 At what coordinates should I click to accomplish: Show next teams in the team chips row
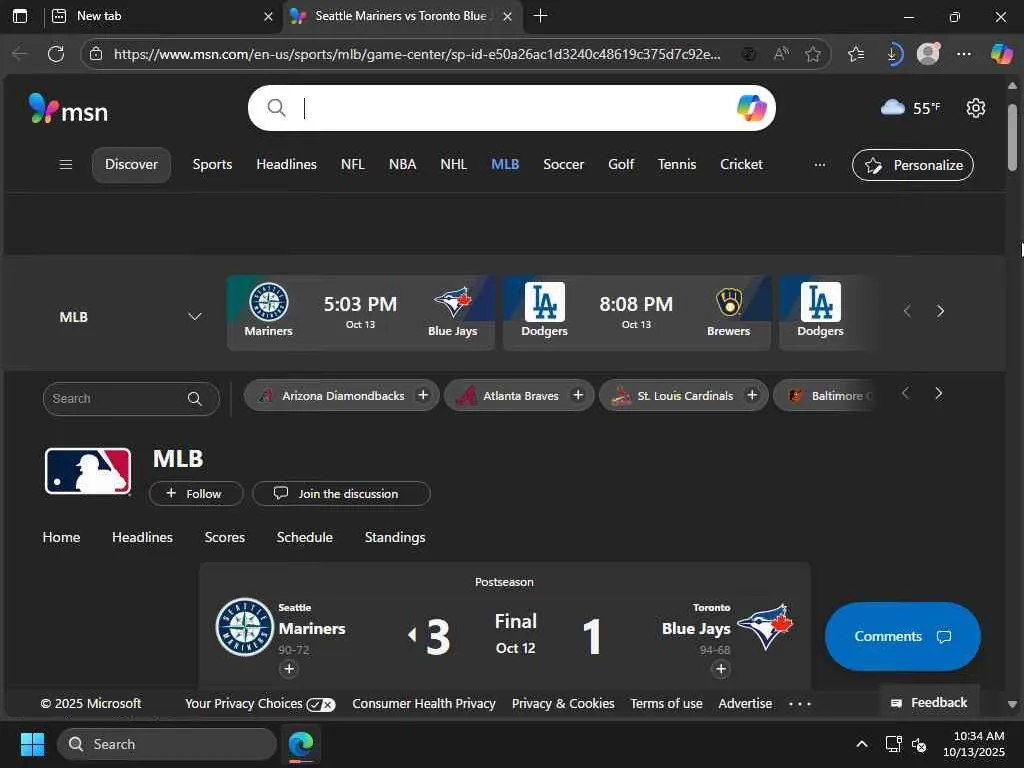point(938,393)
